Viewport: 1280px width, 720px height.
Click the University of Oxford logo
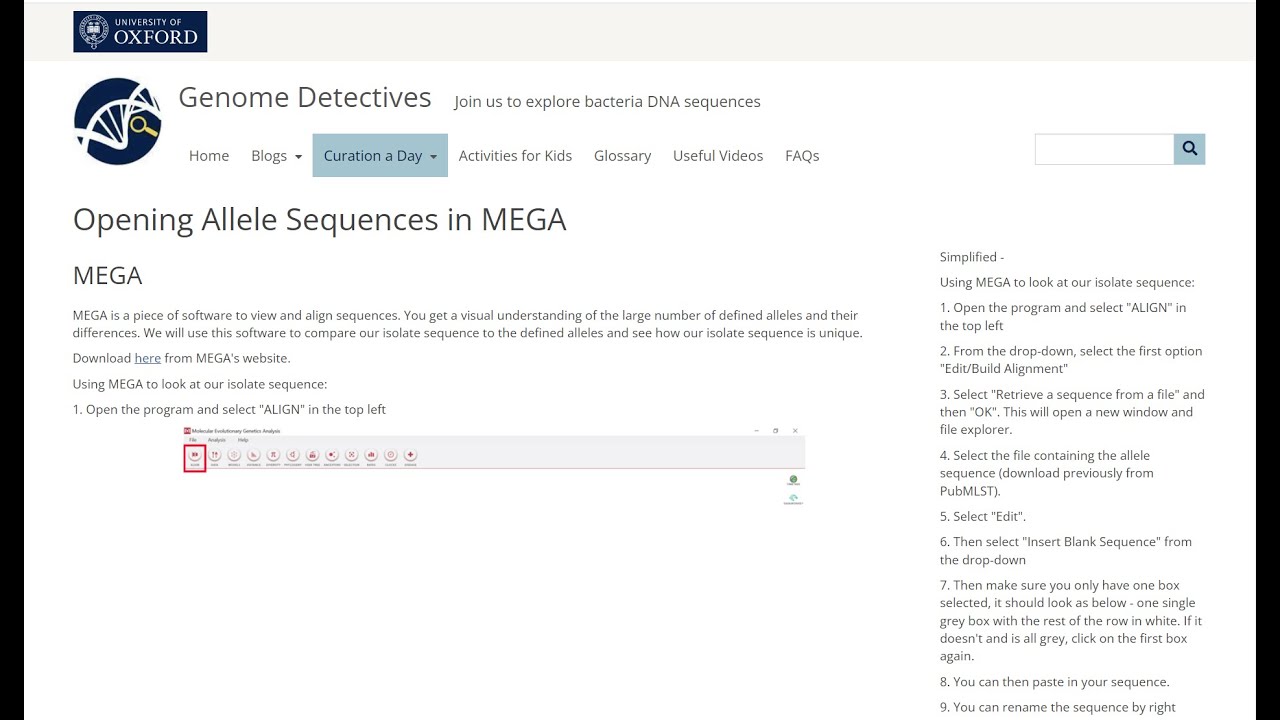(140, 32)
